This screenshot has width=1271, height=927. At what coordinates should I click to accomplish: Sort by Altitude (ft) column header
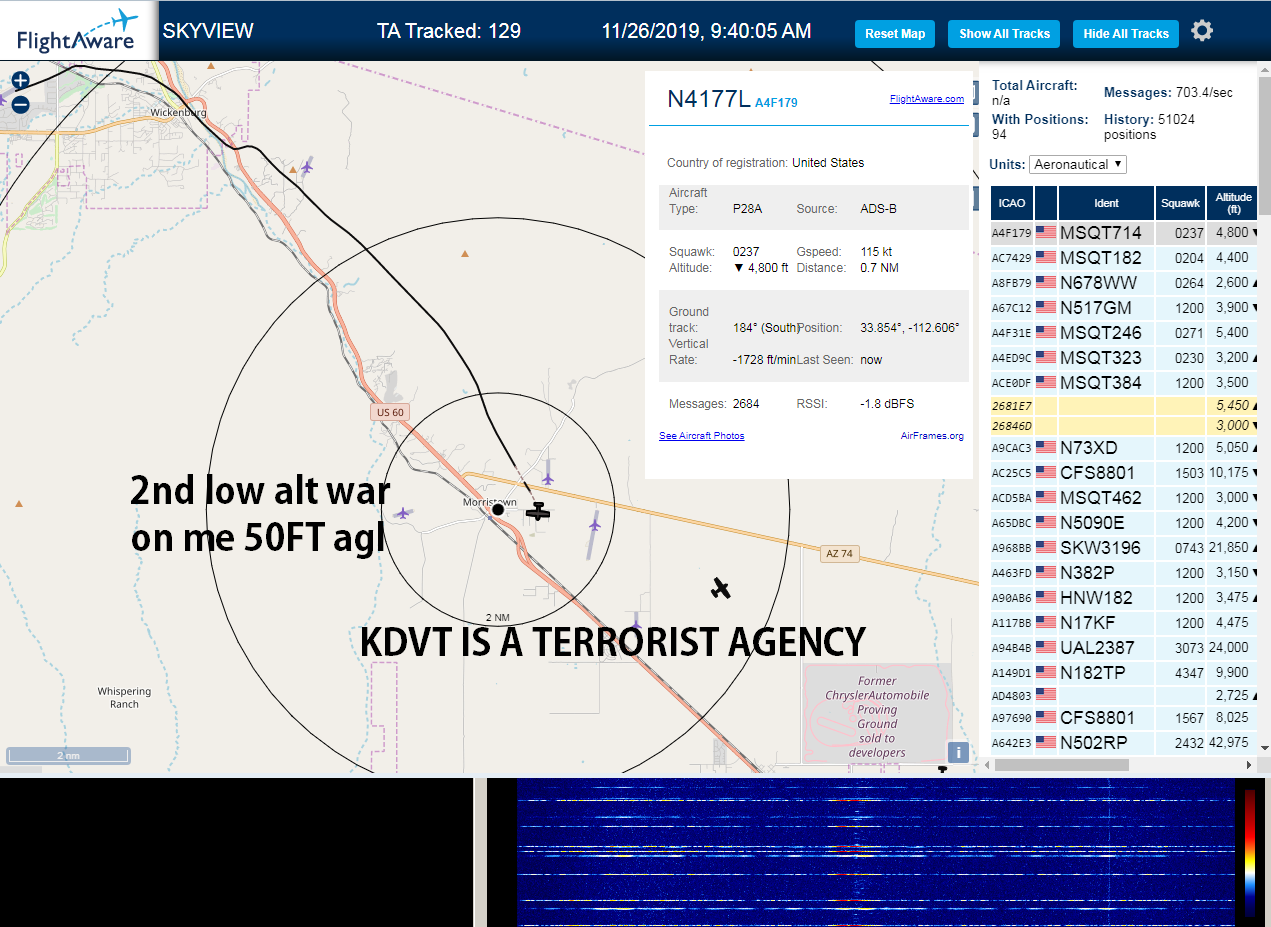point(1234,203)
